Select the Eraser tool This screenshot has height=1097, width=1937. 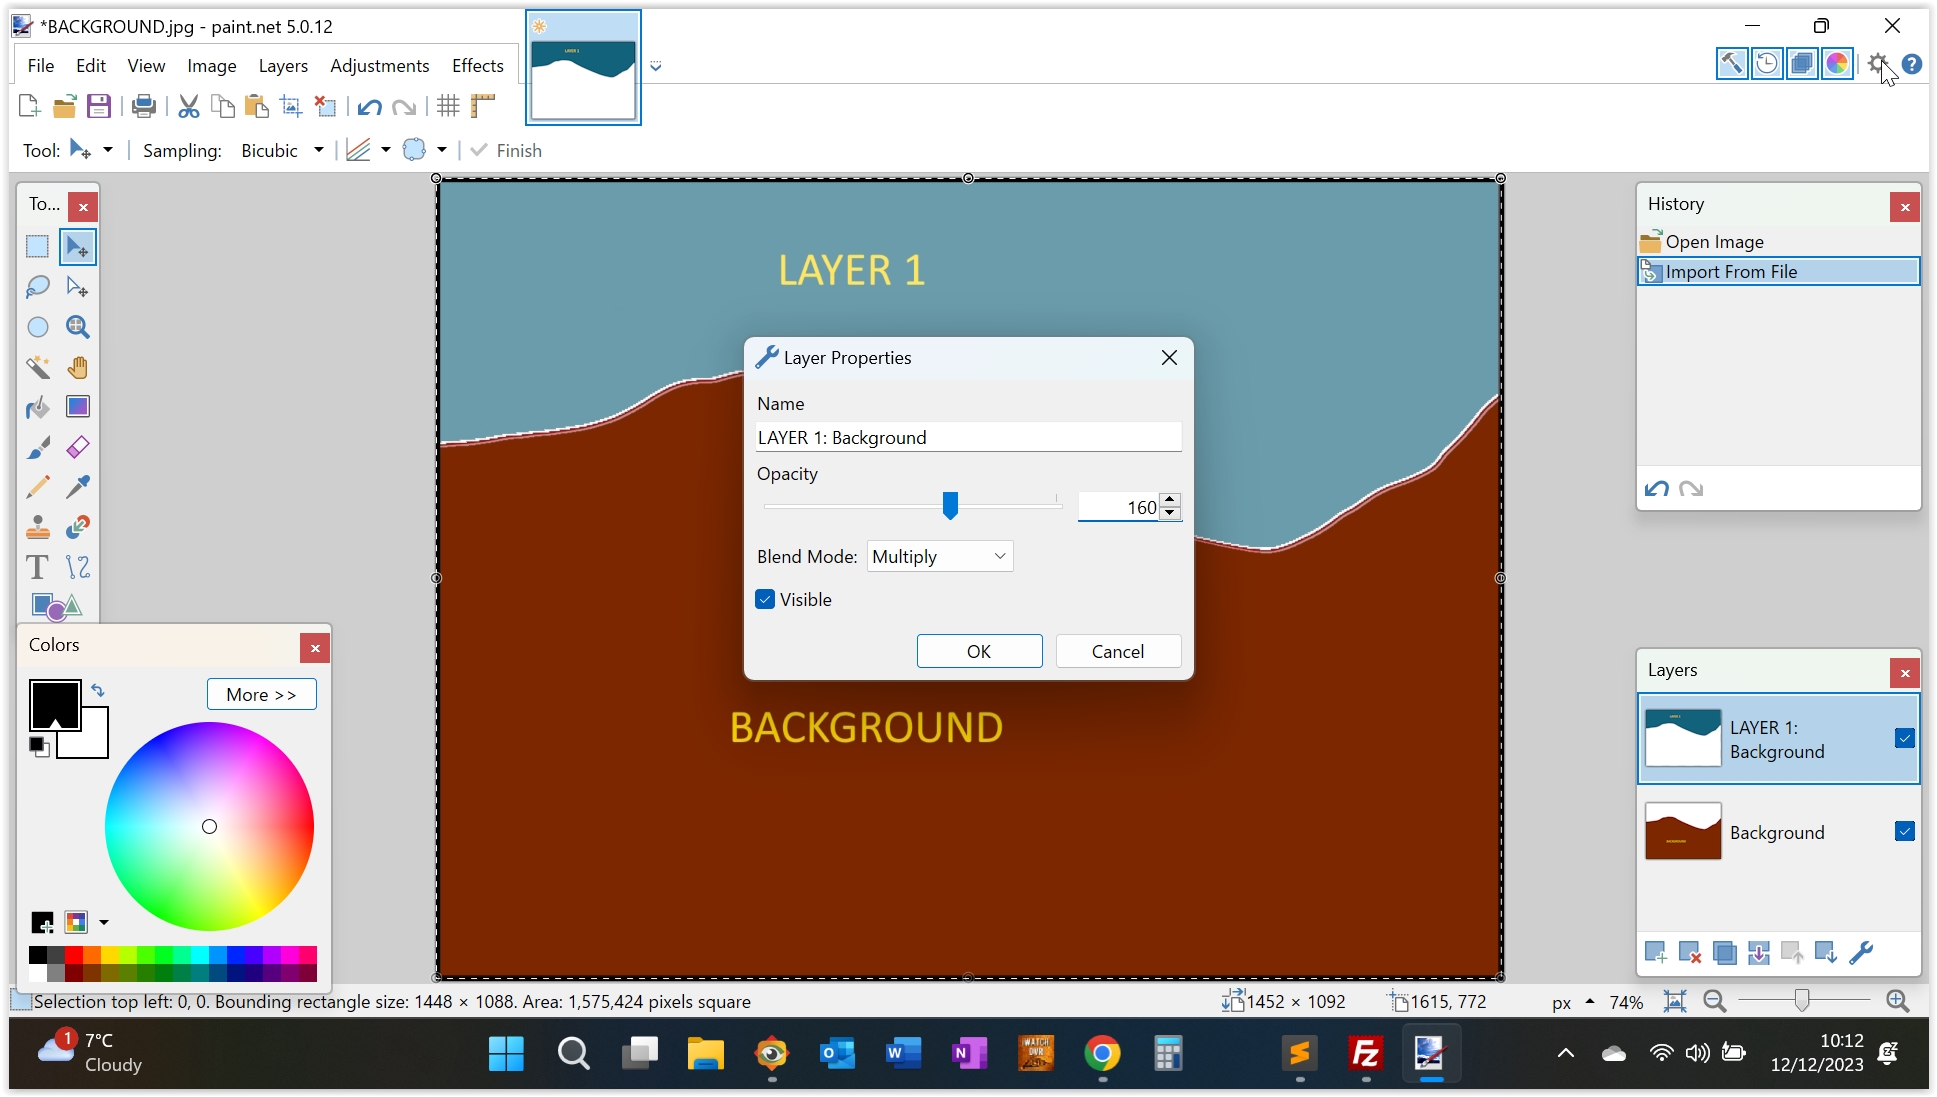78,447
